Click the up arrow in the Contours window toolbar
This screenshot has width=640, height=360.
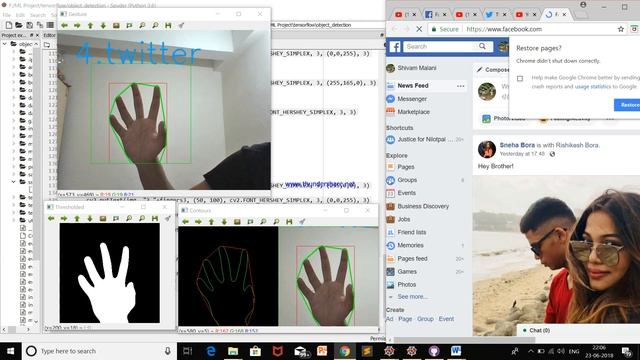pos(211,222)
